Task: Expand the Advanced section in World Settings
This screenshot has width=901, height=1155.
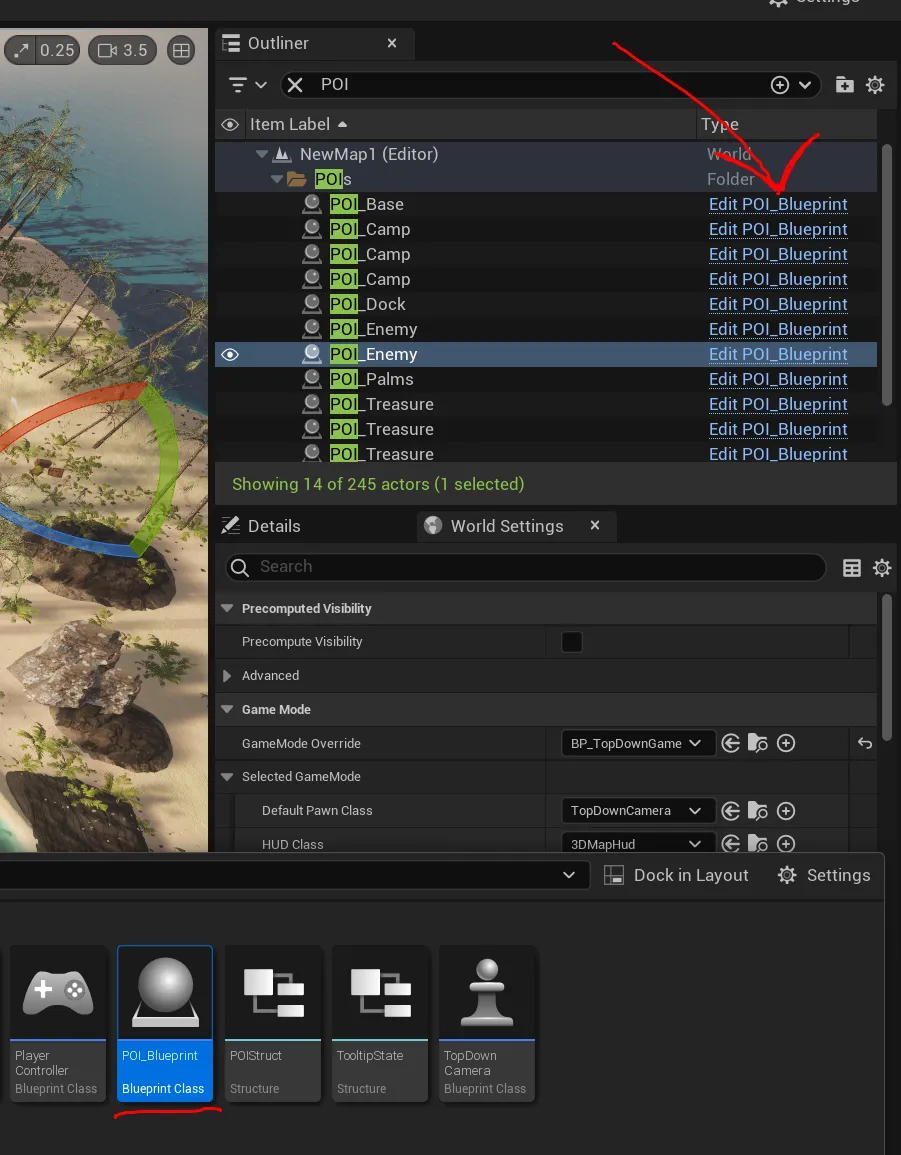Action: [227, 676]
